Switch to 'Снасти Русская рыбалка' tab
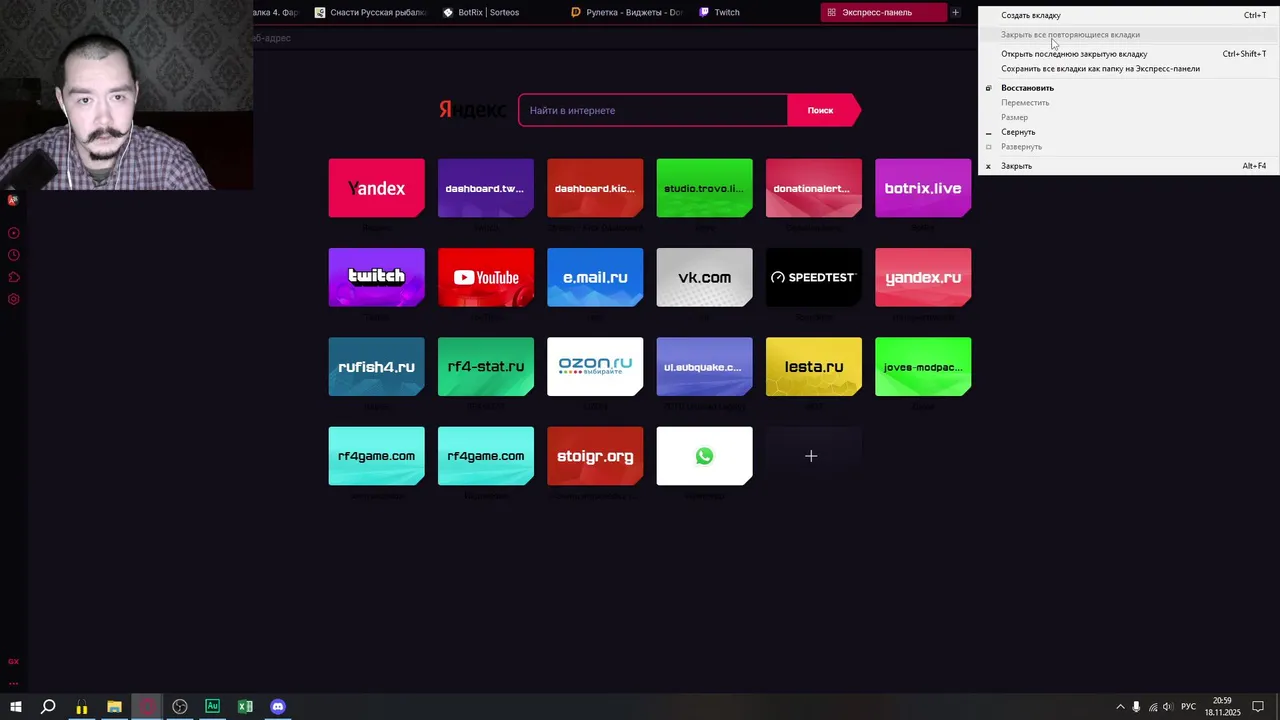 pos(369,12)
